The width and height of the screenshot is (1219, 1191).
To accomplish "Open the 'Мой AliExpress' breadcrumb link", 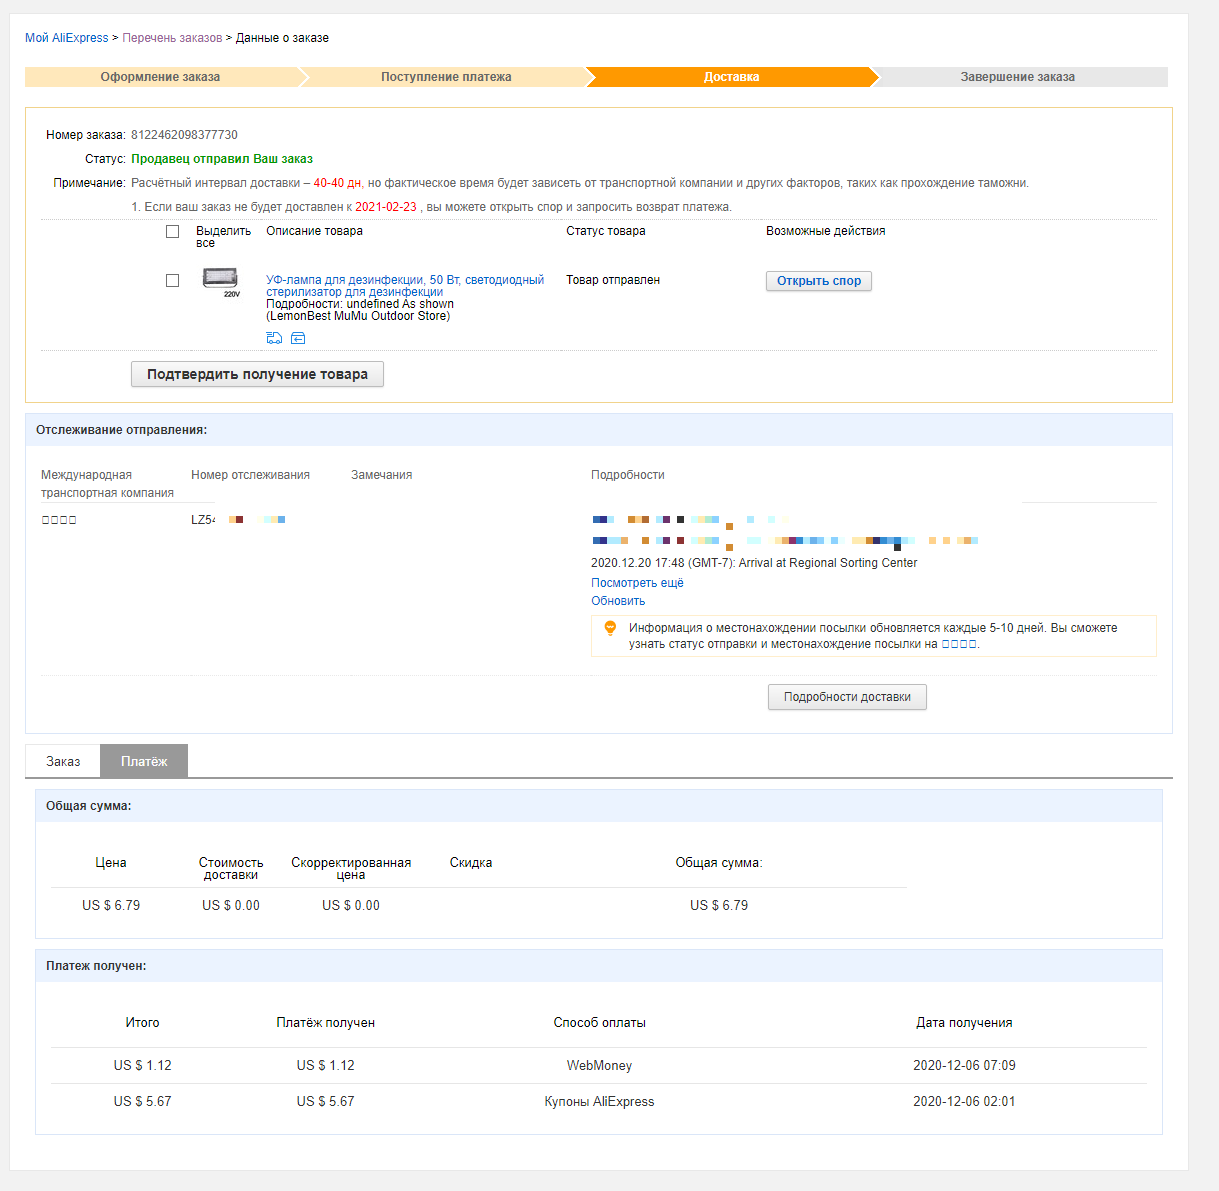I will 66,38.
